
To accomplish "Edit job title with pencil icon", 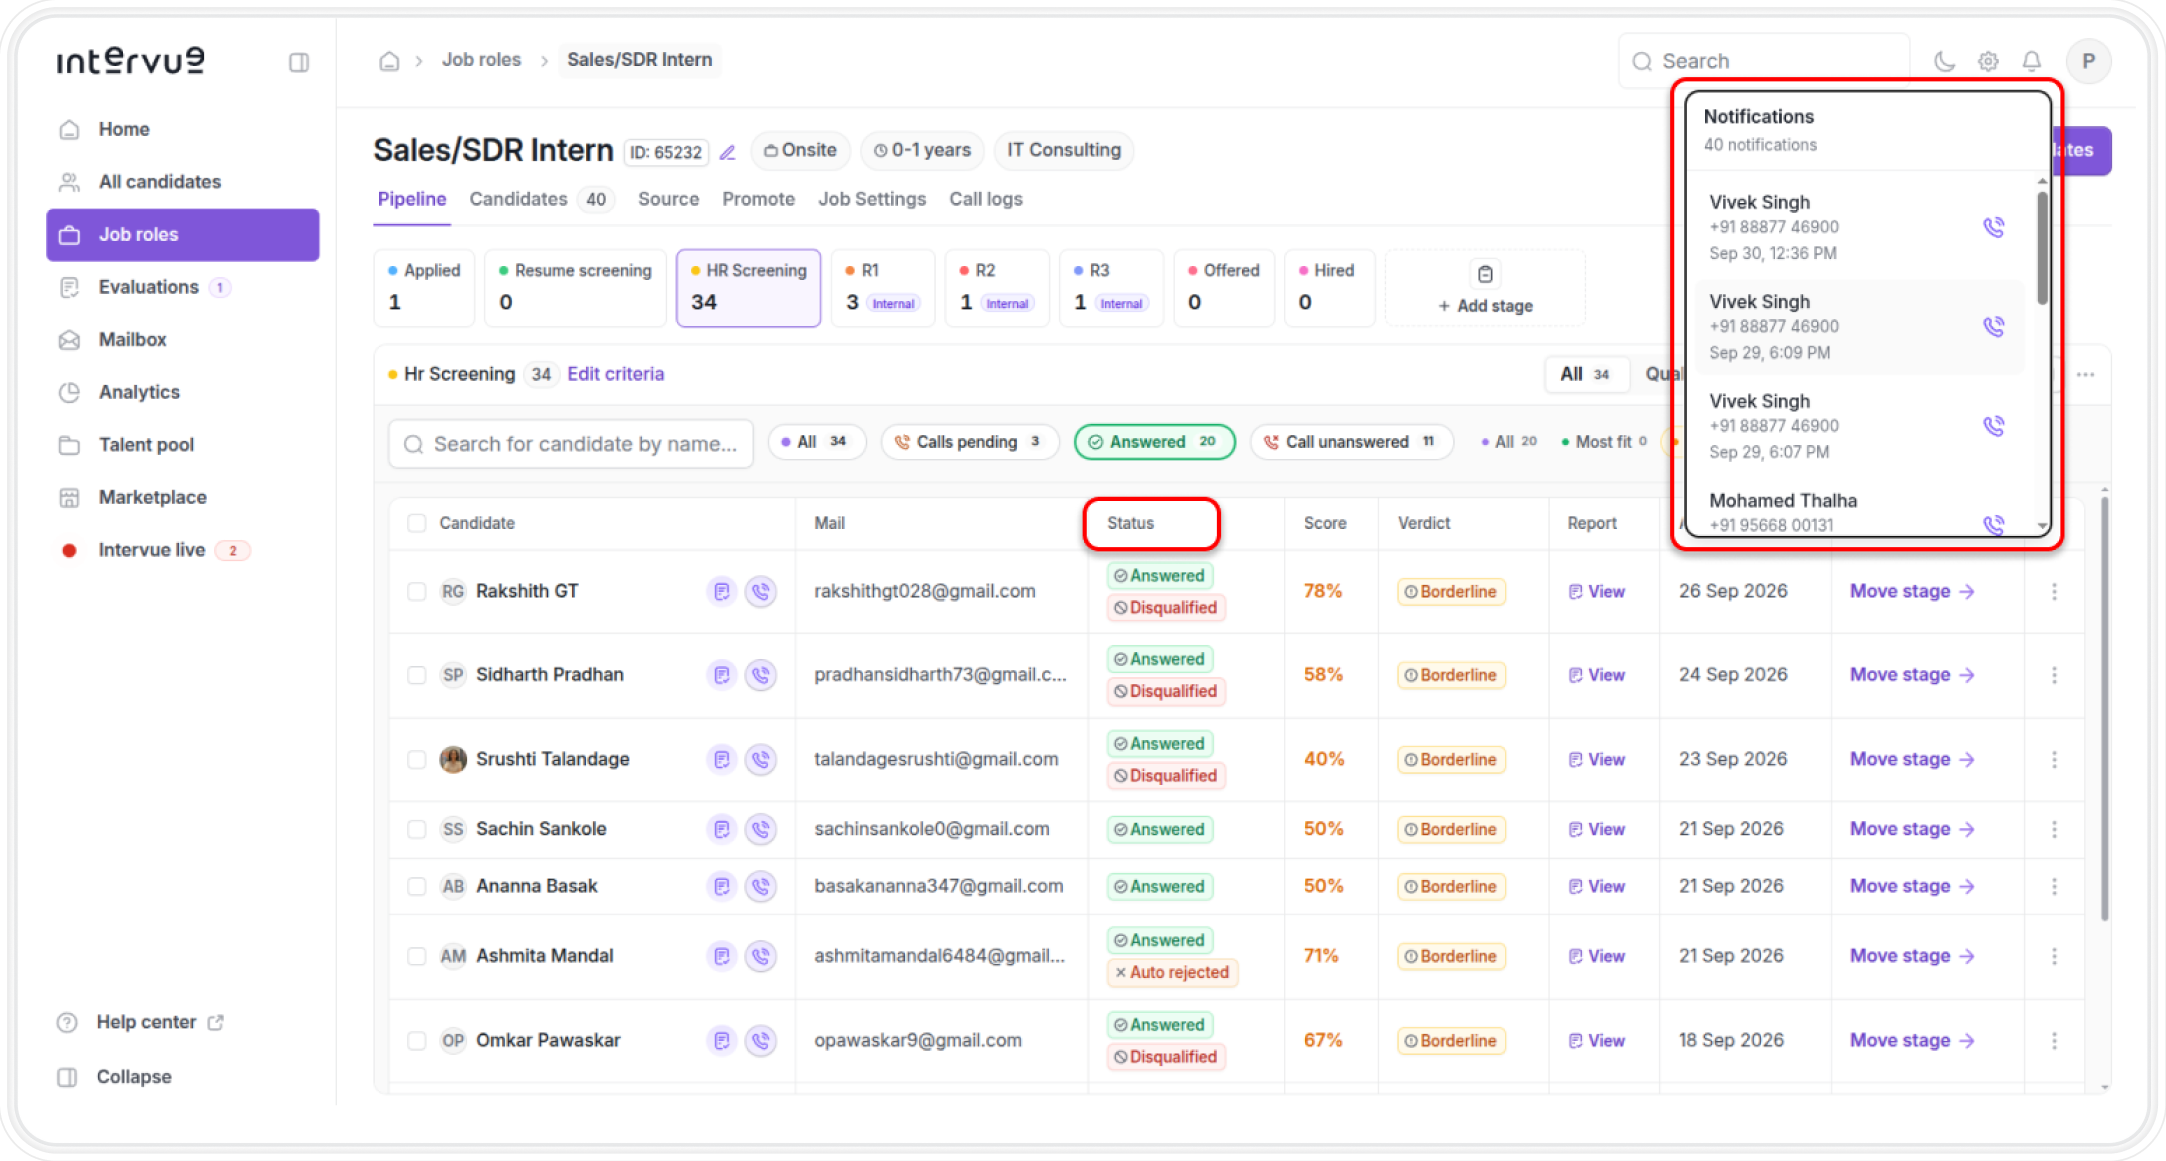I will tap(728, 152).
